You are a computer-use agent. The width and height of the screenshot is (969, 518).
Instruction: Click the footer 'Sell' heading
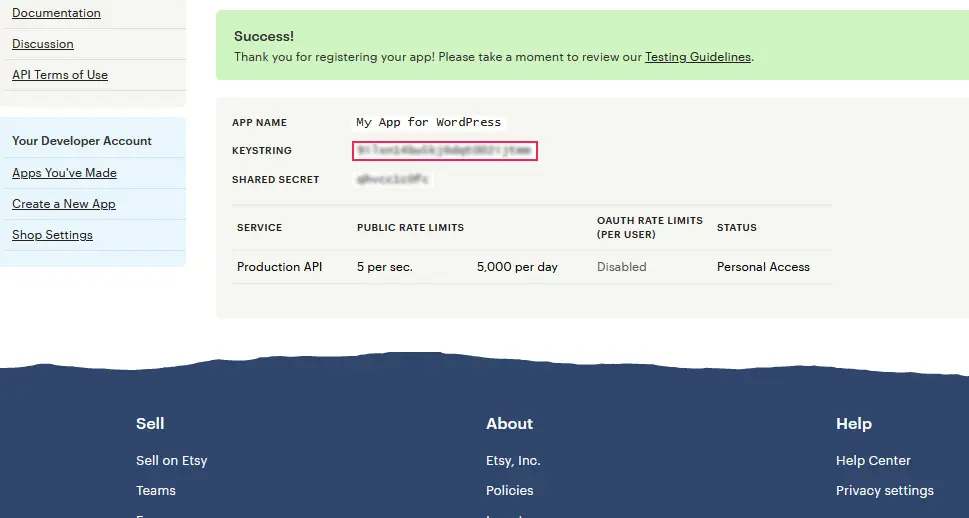point(150,423)
